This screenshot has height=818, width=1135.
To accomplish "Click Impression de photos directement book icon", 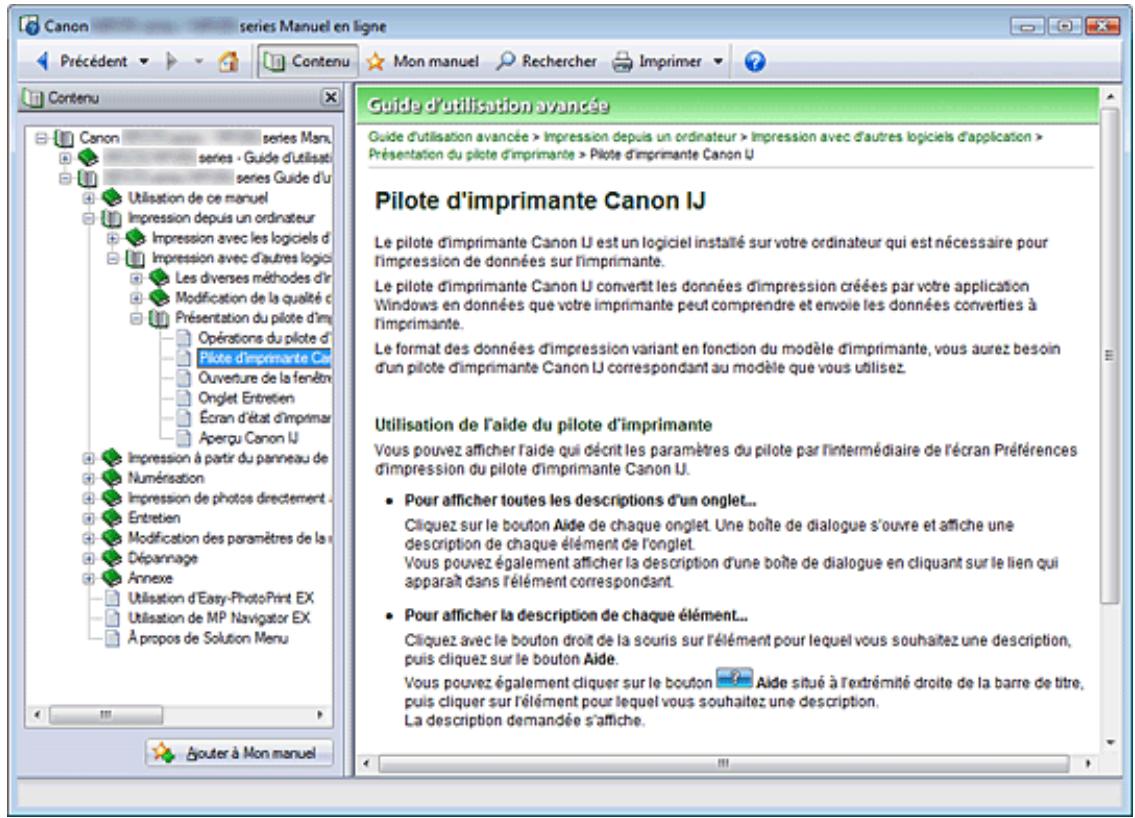I will point(111,498).
